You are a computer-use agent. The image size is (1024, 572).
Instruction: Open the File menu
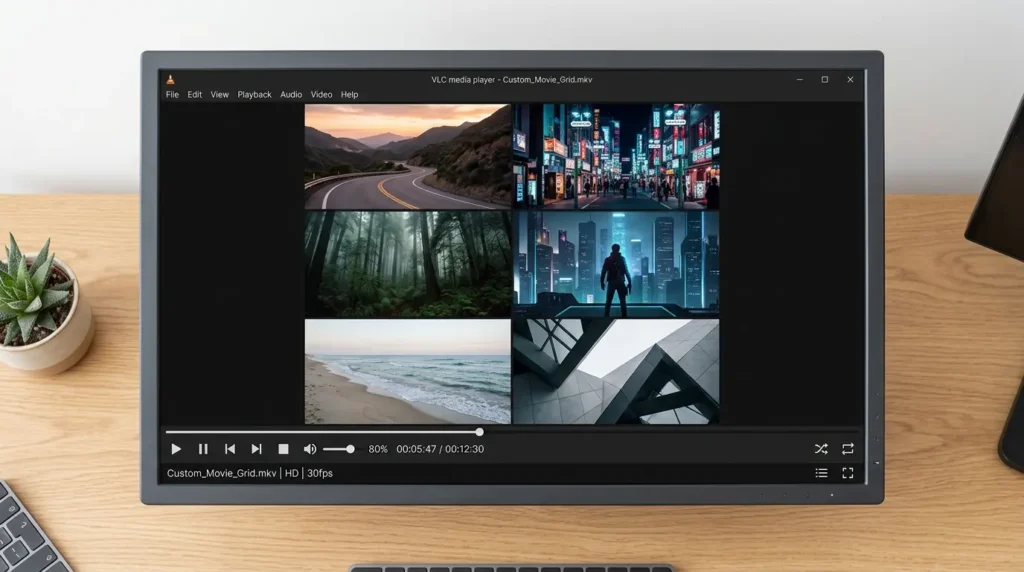click(x=172, y=95)
